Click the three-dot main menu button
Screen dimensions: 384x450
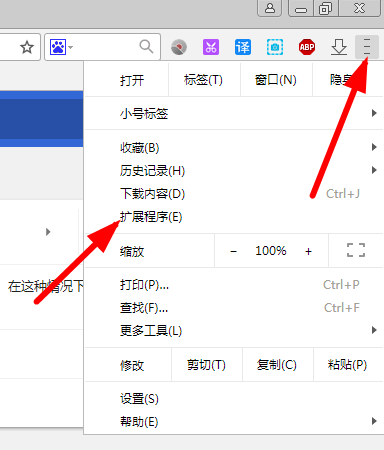367,47
